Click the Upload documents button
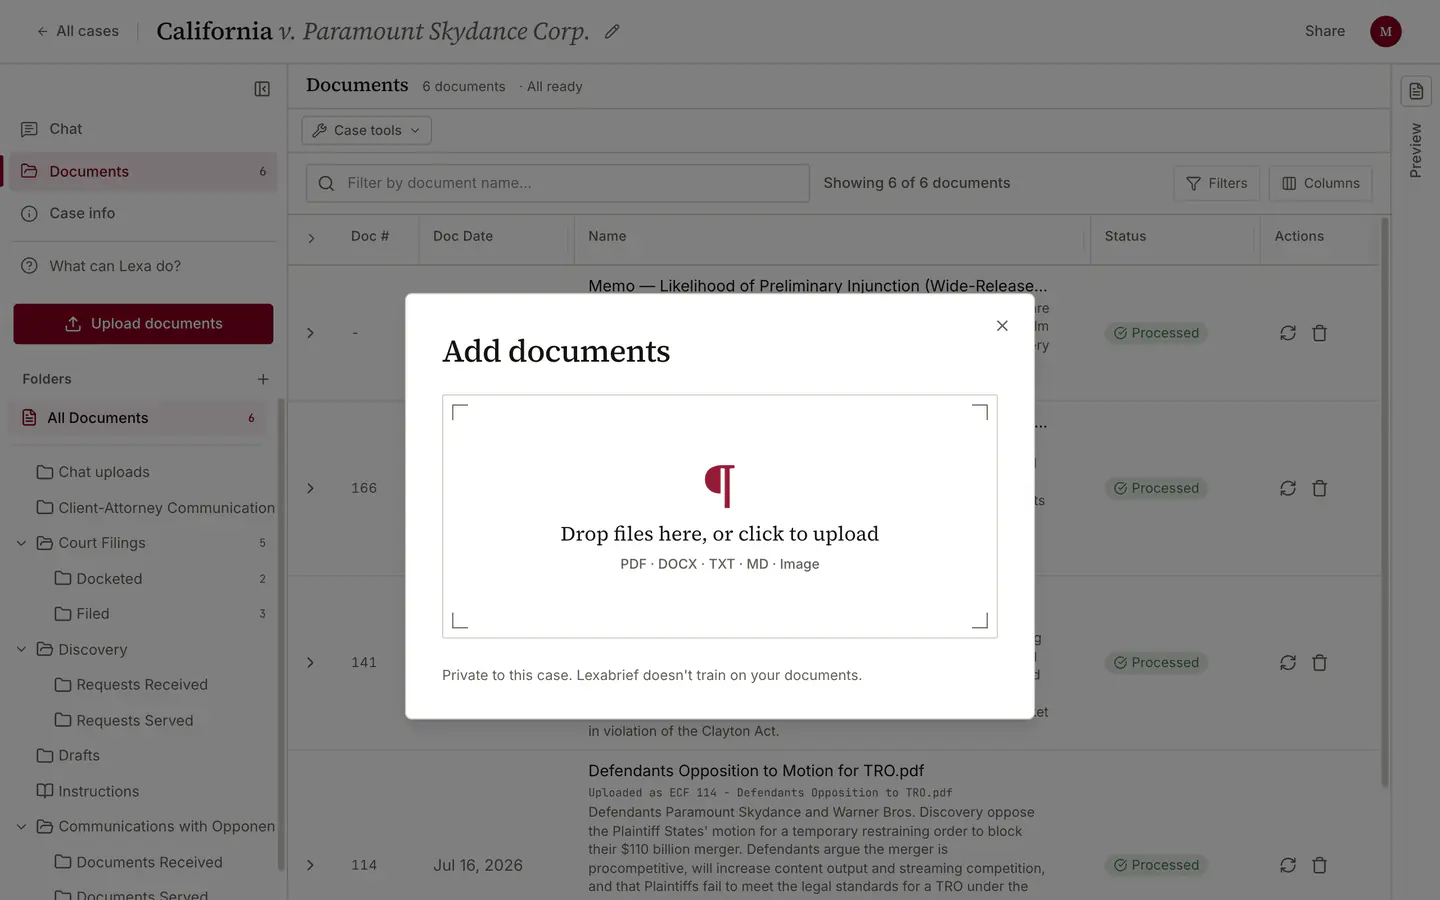1440x900 pixels. coord(143,324)
